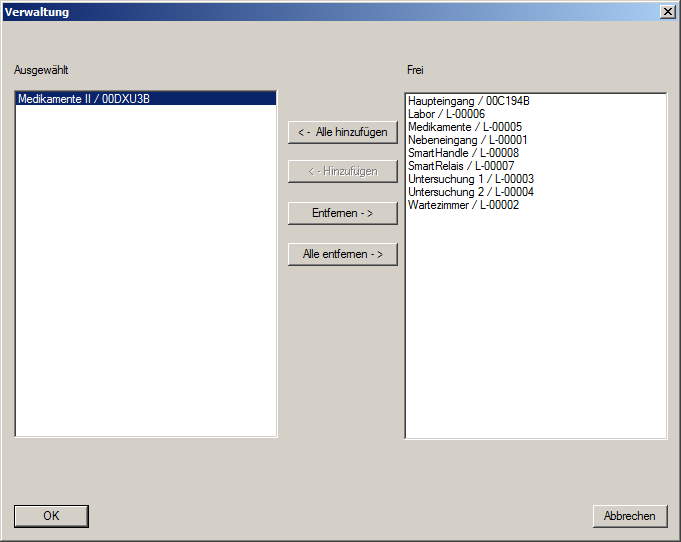Select Medikamente II / 00DXU3B in the Ausgewählt list
Image resolution: width=681 pixels, height=542 pixels.
pyautogui.click(x=84, y=99)
